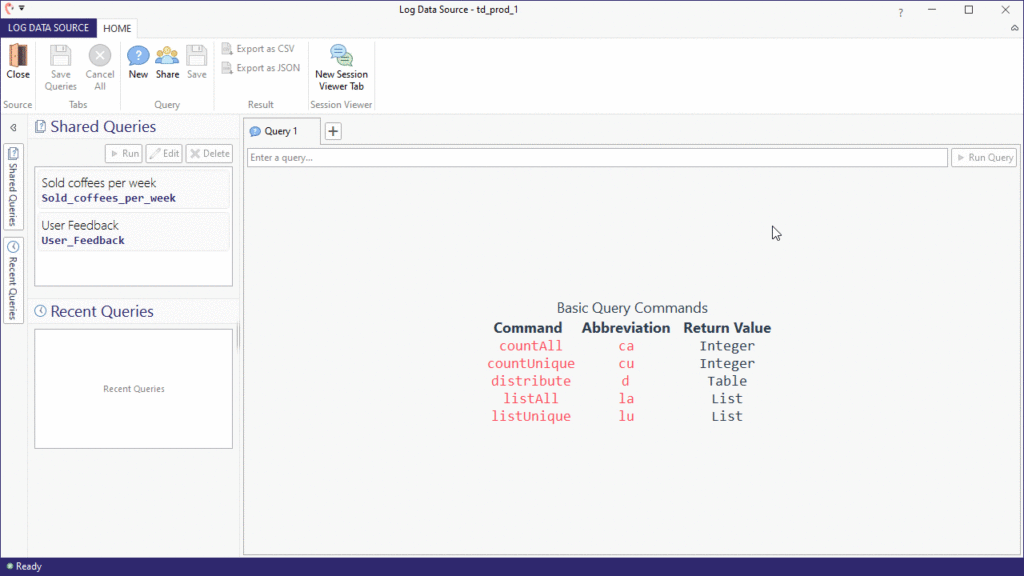
Task: Collapse the left side panel arrow
Action: pos(13,127)
